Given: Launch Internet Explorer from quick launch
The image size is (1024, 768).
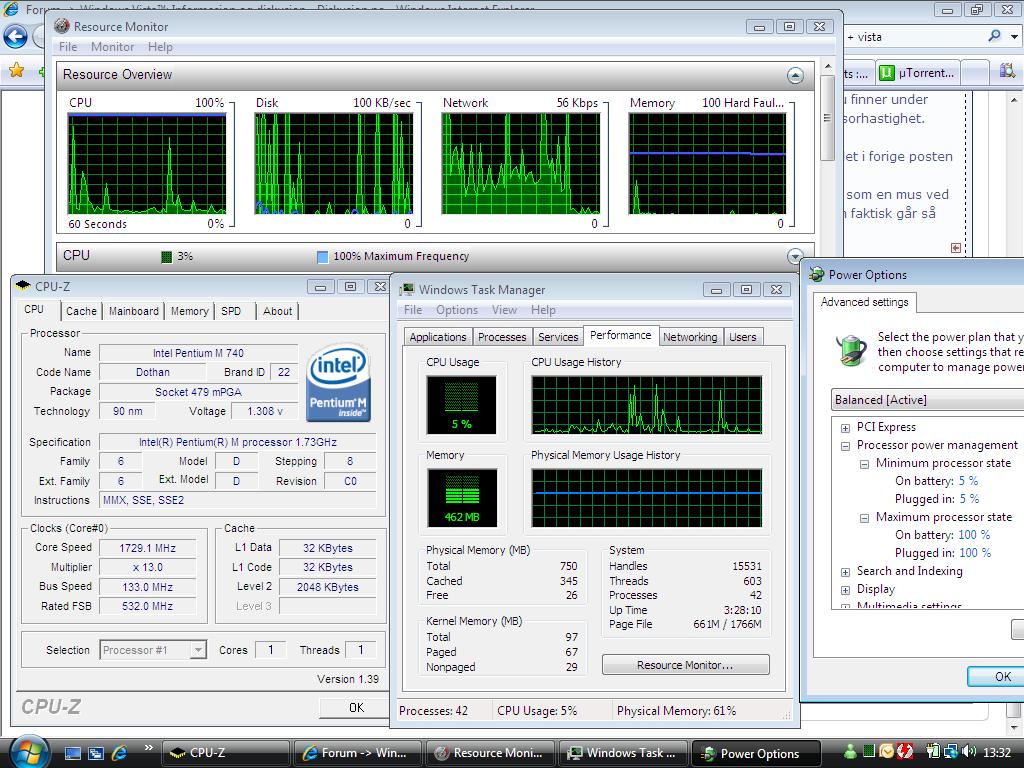Looking at the screenshot, I should pyautogui.click(x=120, y=753).
